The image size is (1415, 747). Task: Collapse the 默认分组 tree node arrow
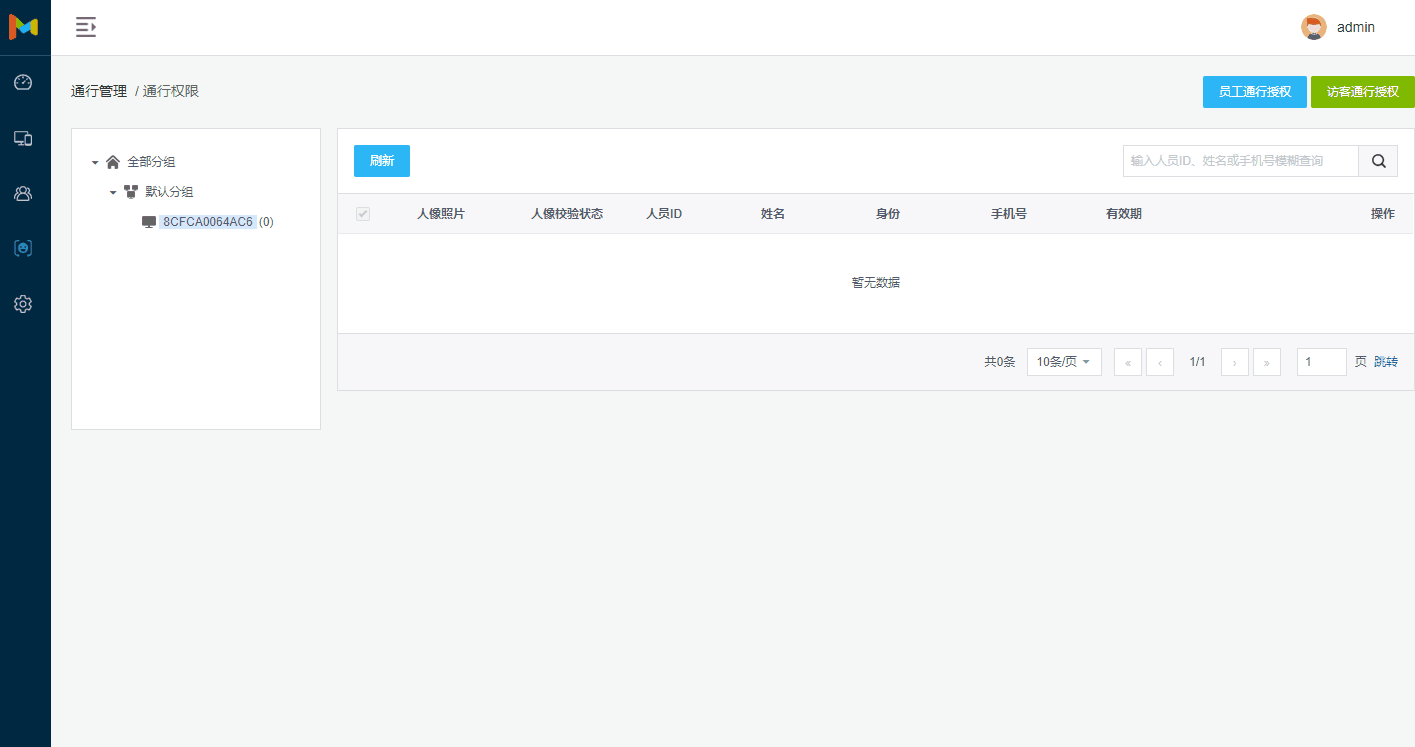[113, 192]
